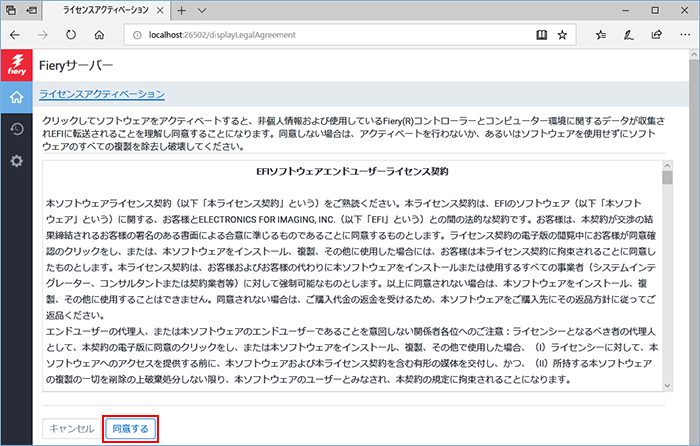This screenshot has width=700, height=446.
Task: Click license agreement scrollbar thumb
Action: pyautogui.click(x=667, y=178)
